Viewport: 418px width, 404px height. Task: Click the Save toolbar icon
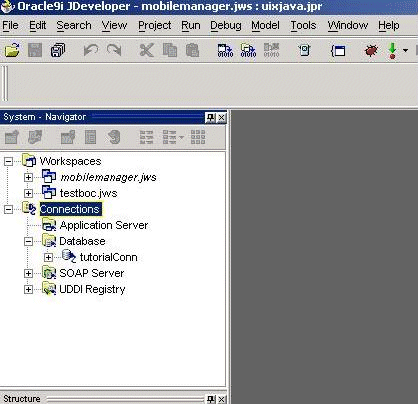[35, 51]
